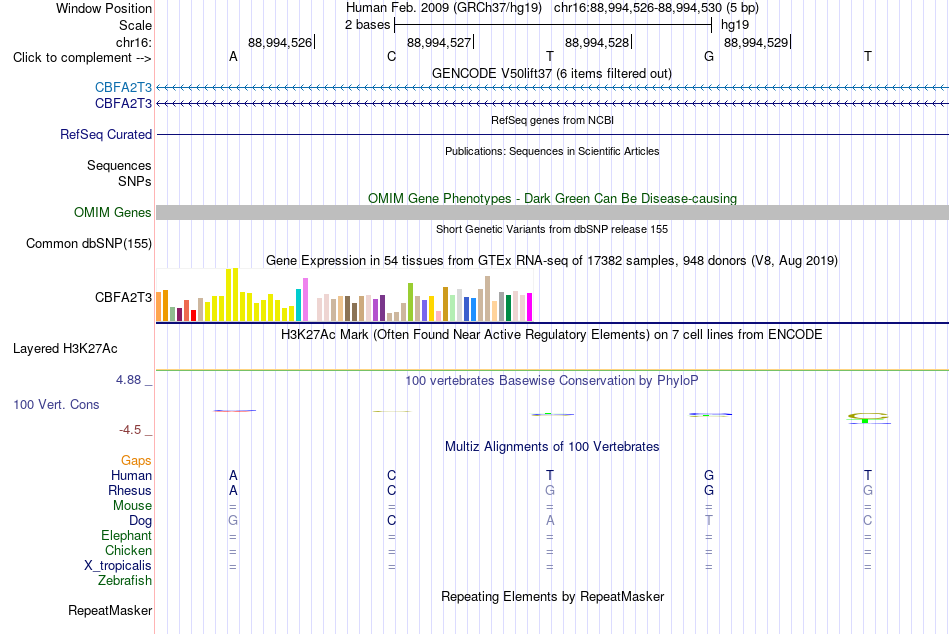Select the Human alignment row label

[x=131, y=475]
